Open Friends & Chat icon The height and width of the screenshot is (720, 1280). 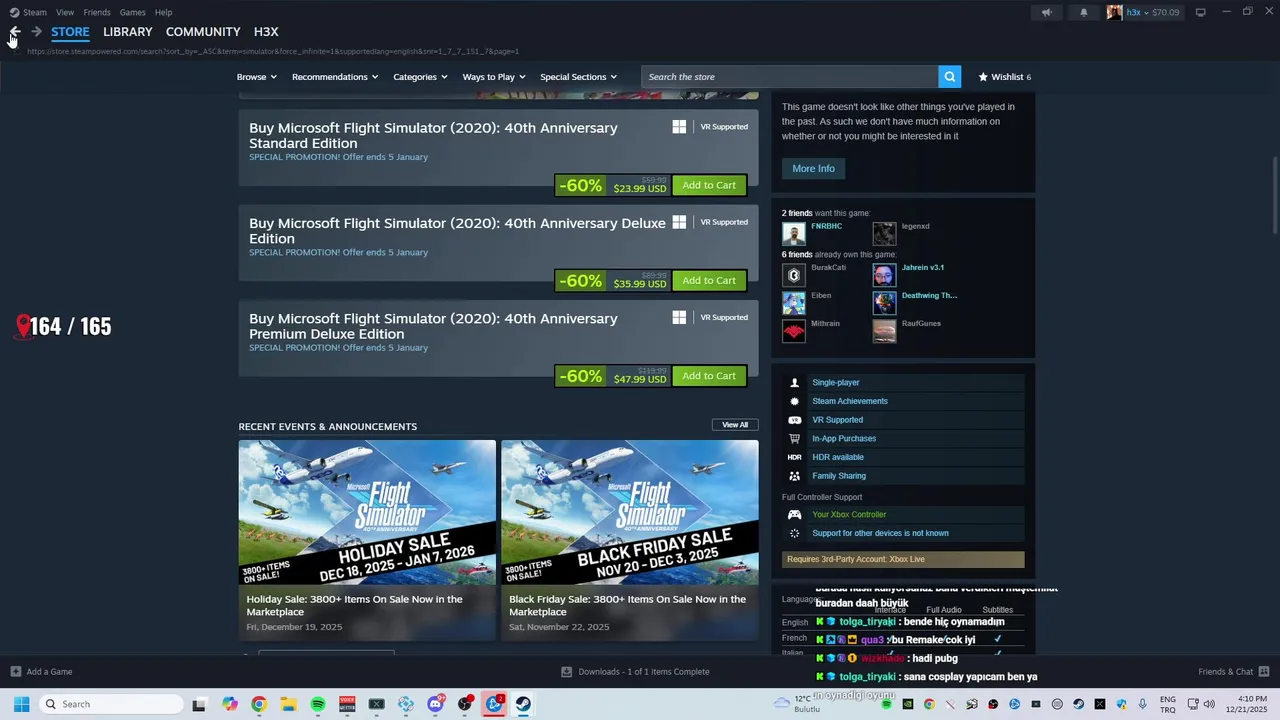(1264, 672)
